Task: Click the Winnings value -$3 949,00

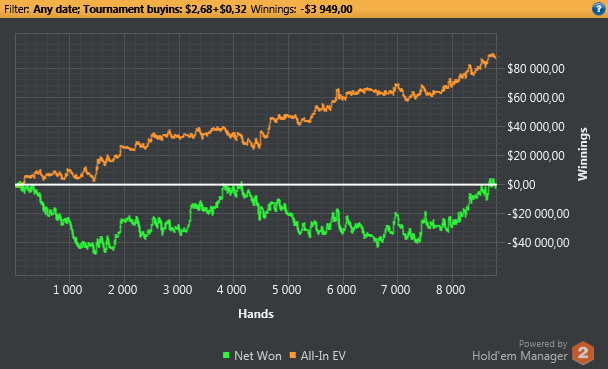Action: pyautogui.click(x=326, y=9)
